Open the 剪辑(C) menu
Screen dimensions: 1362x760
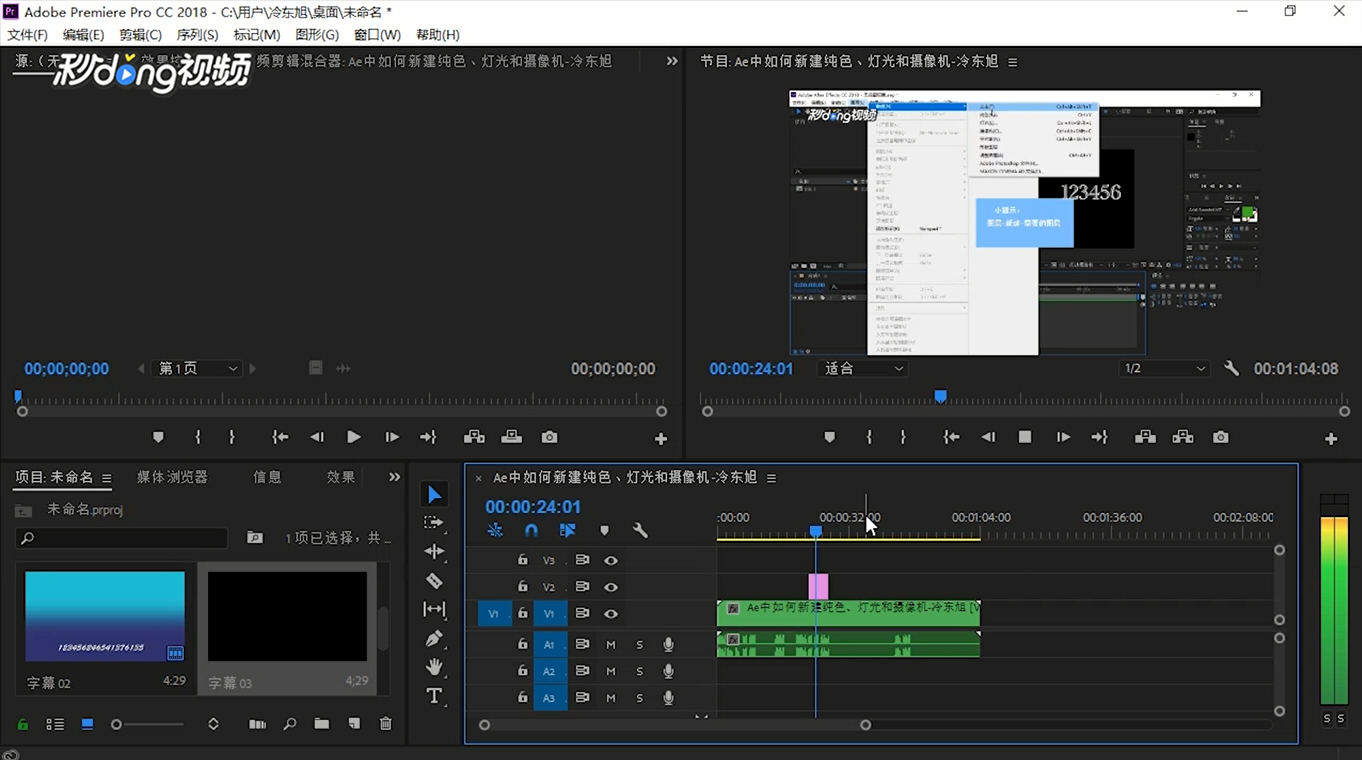coord(140,35)
